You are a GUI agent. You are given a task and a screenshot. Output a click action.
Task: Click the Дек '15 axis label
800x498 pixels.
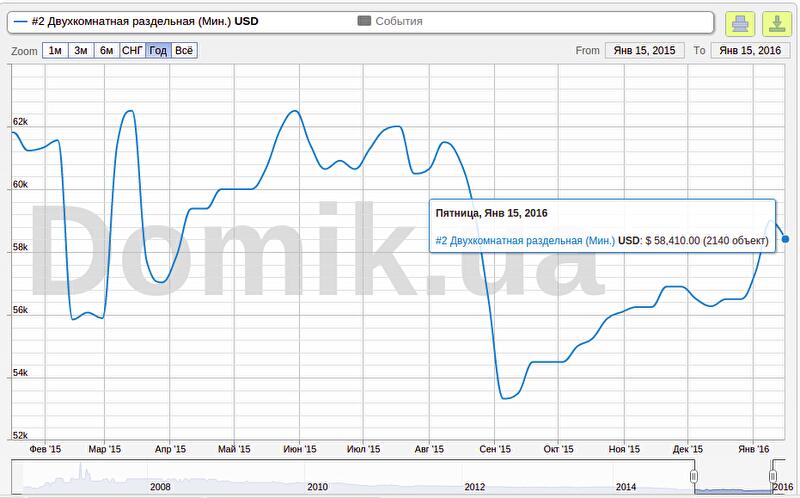point(687,449)
